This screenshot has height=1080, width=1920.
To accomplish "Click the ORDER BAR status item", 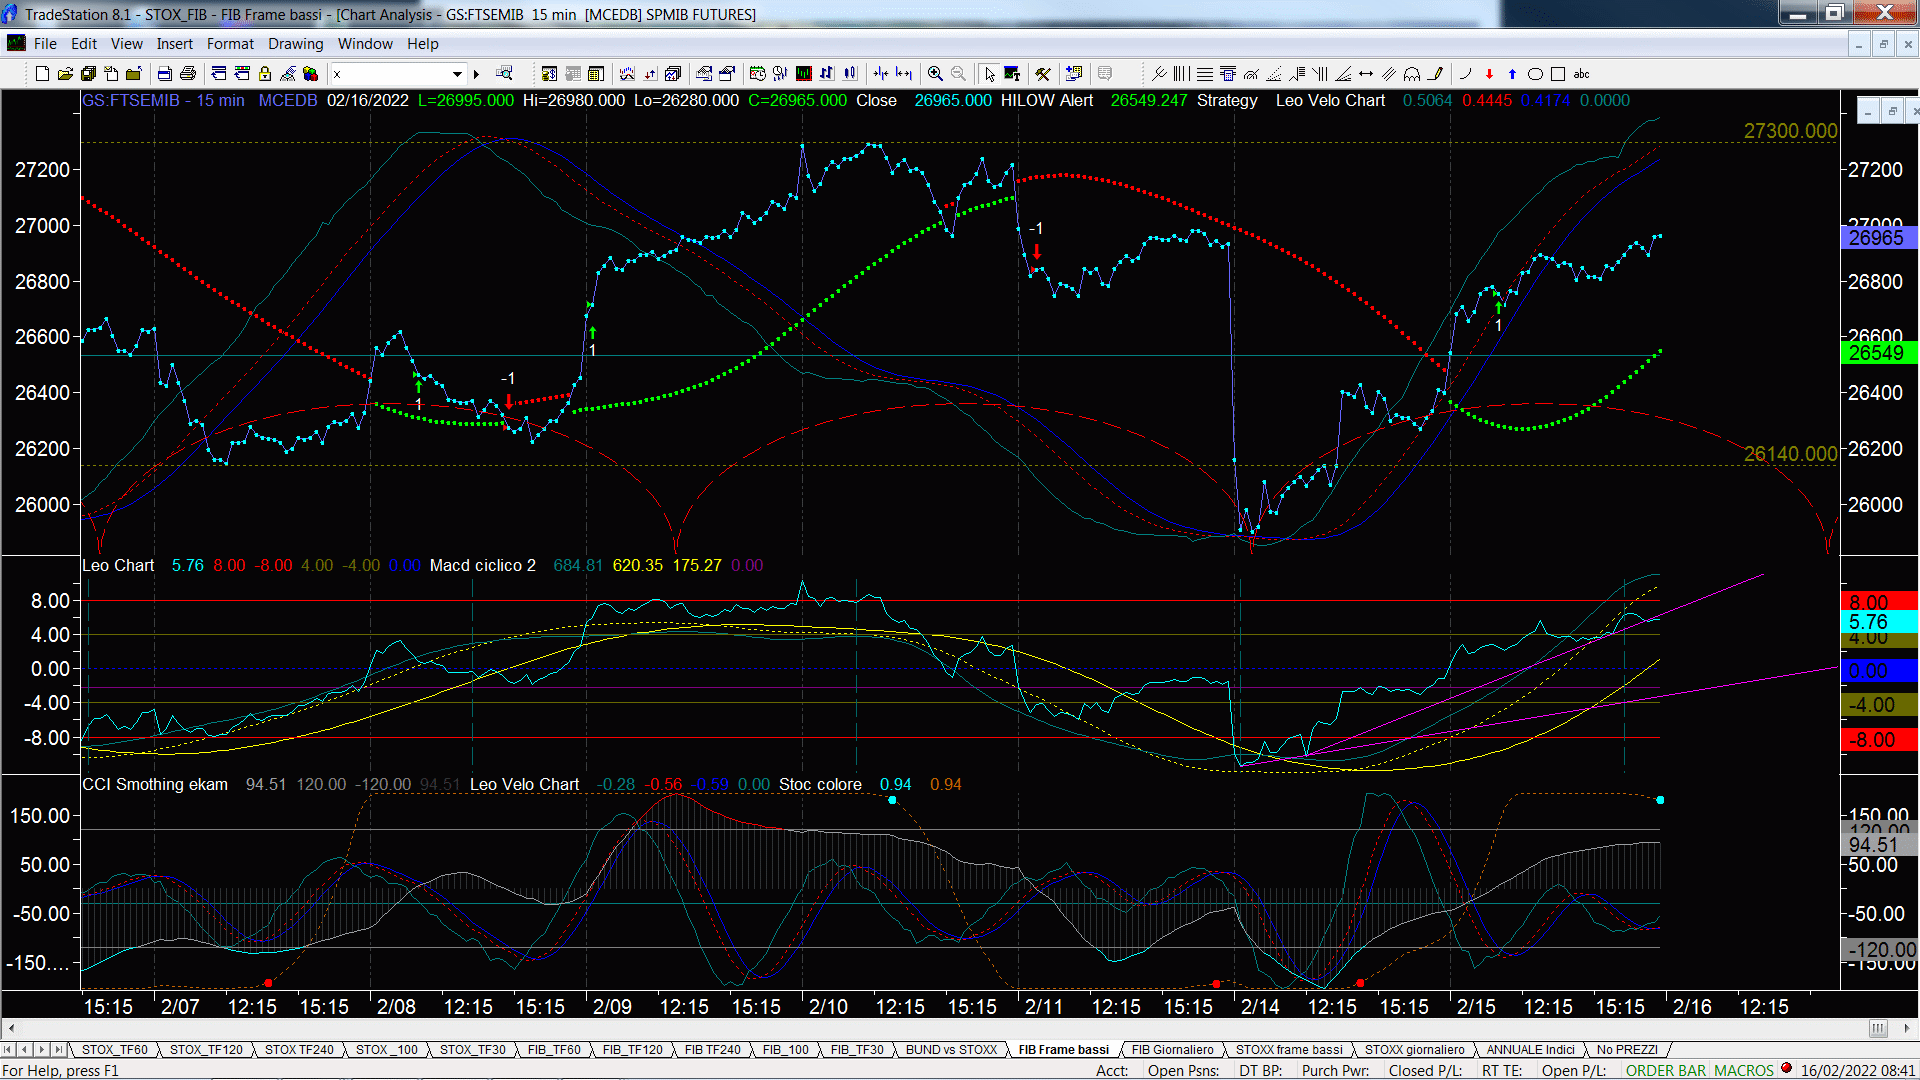I will (1665, 1071).
